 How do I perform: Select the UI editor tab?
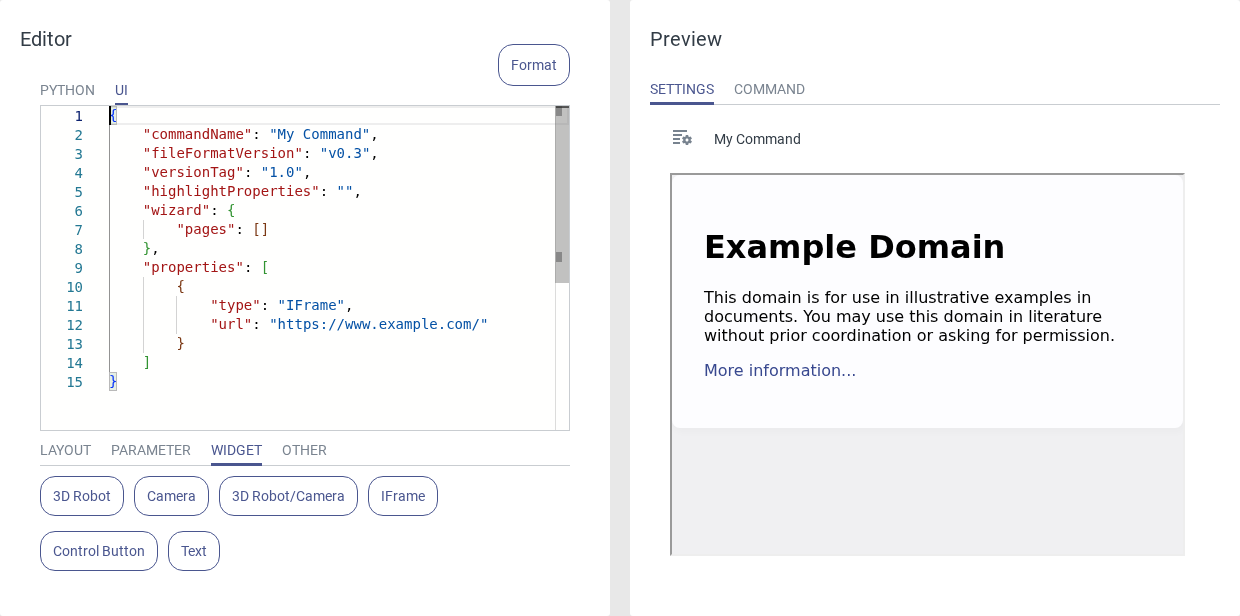[x=121, y=90]
